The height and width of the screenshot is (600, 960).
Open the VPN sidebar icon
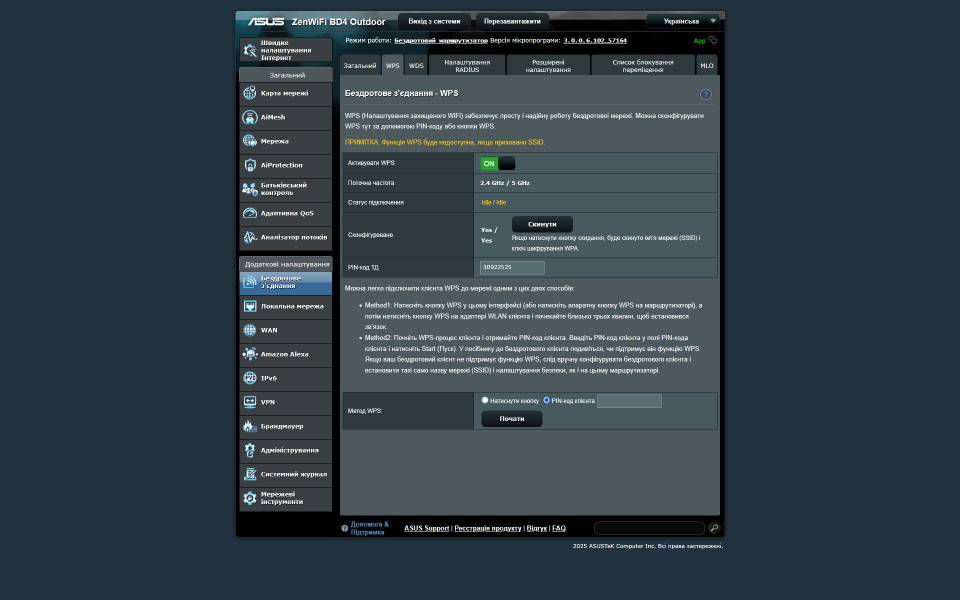tap(250, 402)
